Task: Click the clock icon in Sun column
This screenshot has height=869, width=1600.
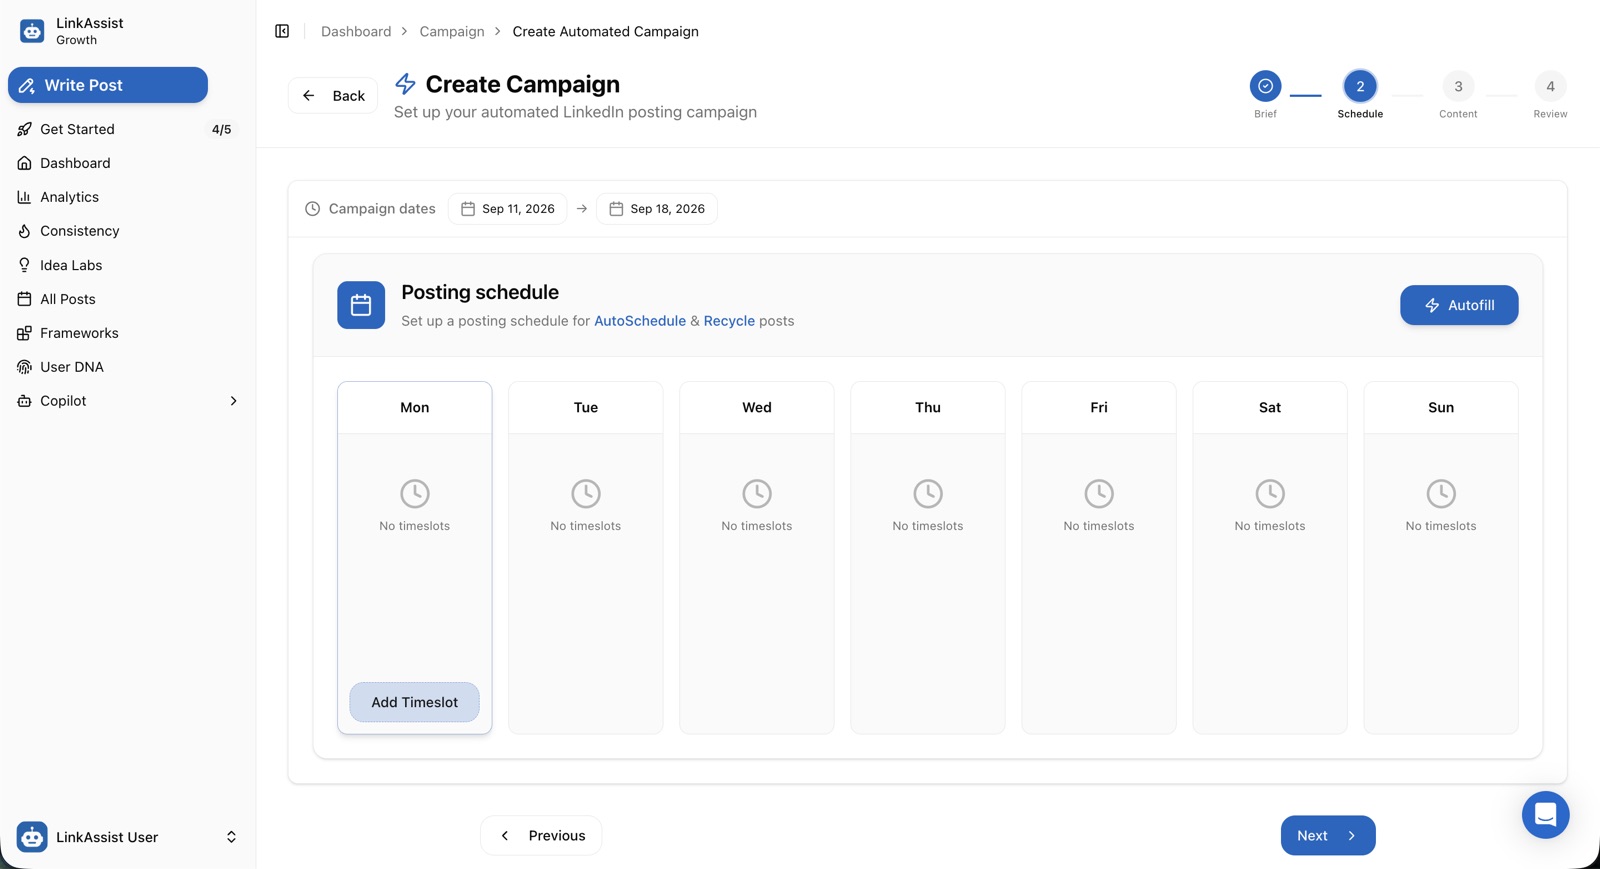Action: pos(1441,493)
